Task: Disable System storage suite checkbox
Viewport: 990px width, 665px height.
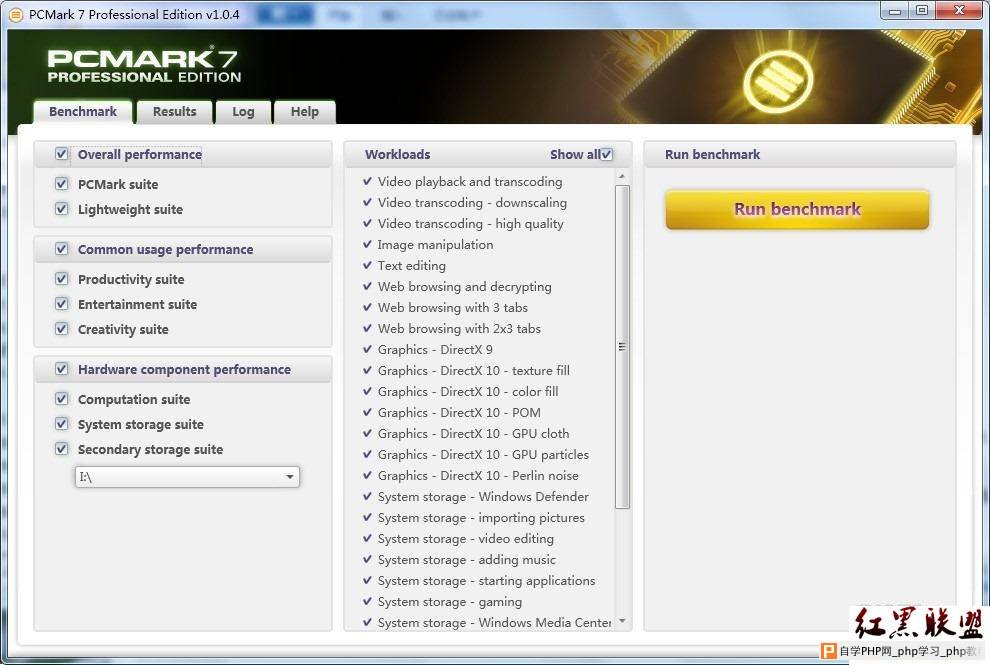Action: [x=61, y=424]
